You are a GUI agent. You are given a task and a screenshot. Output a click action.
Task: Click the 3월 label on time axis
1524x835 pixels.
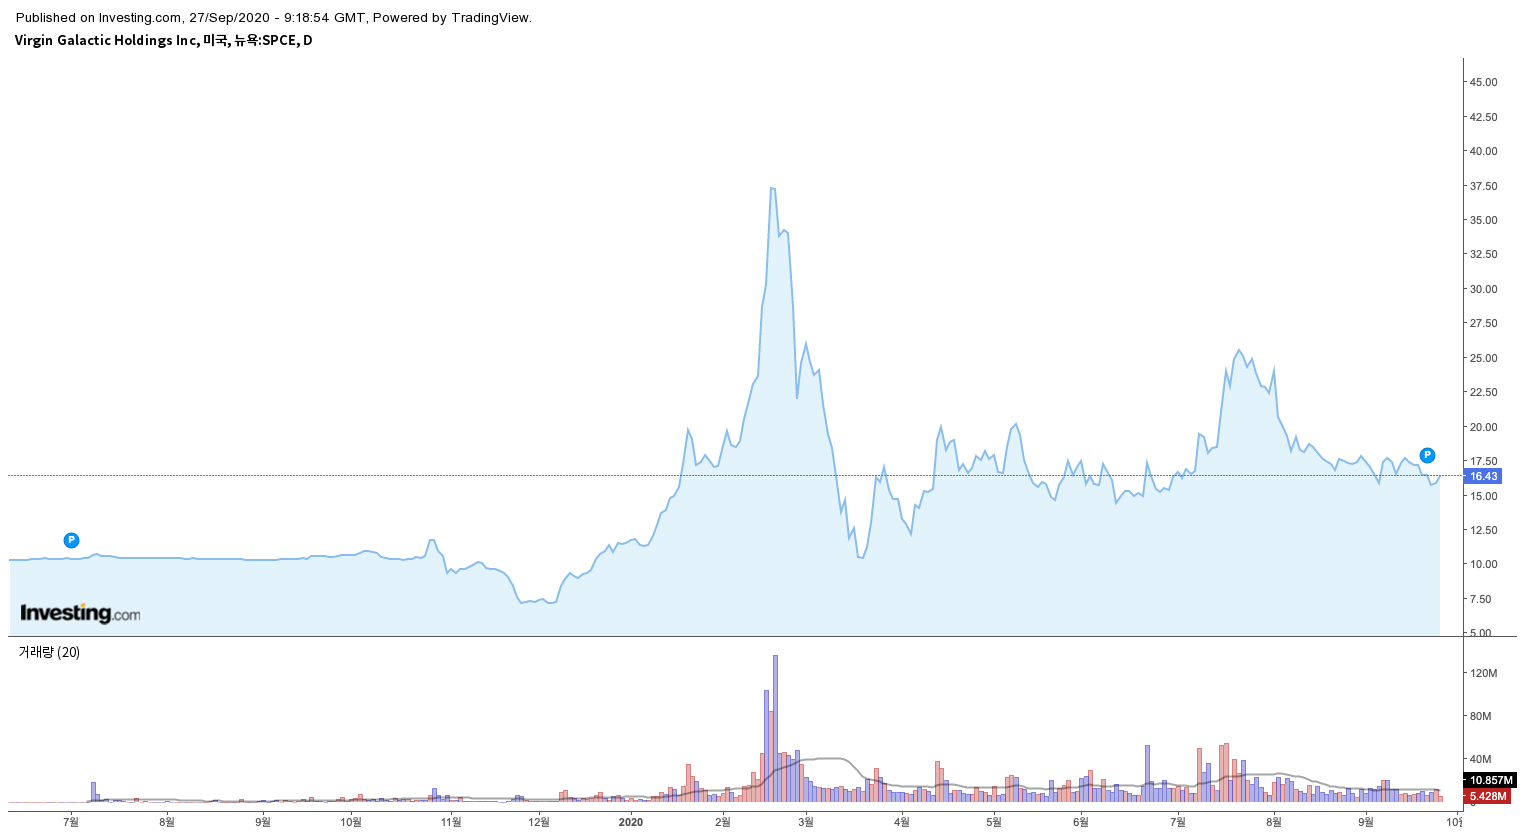[x=806, y=822]
